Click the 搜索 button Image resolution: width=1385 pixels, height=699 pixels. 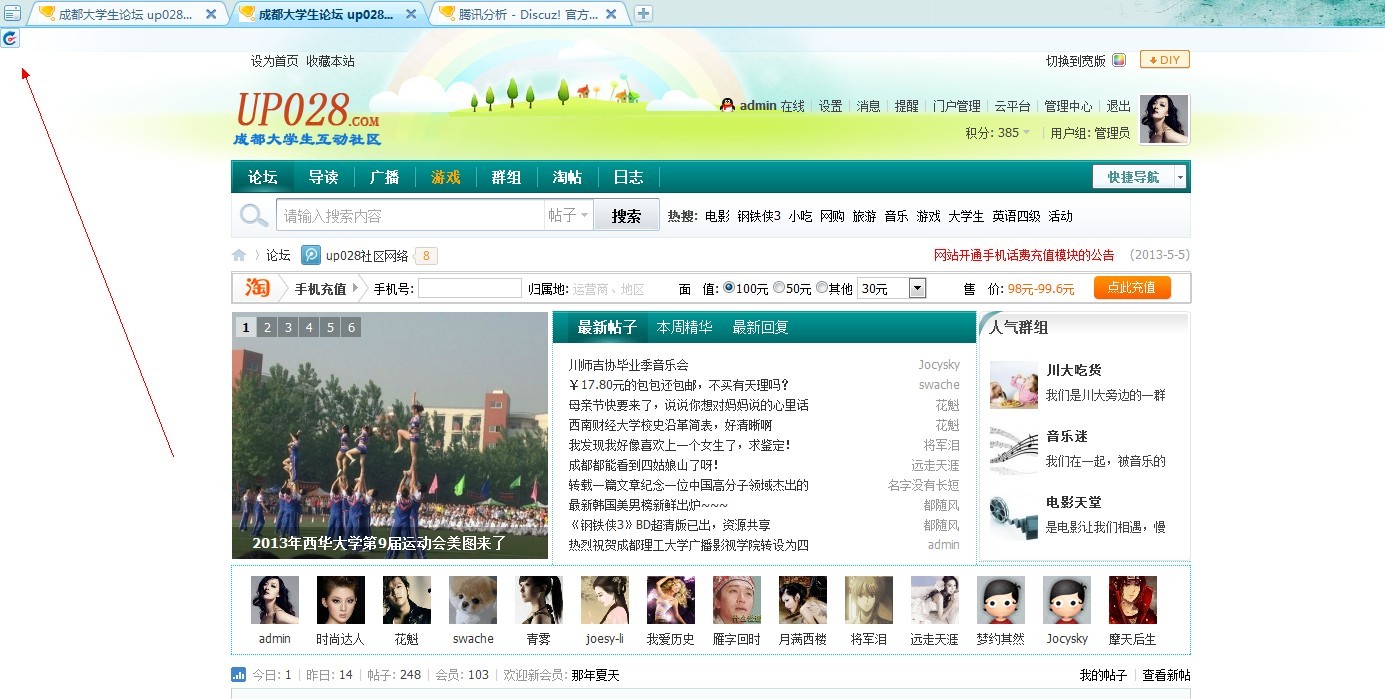tap(626, 215)
